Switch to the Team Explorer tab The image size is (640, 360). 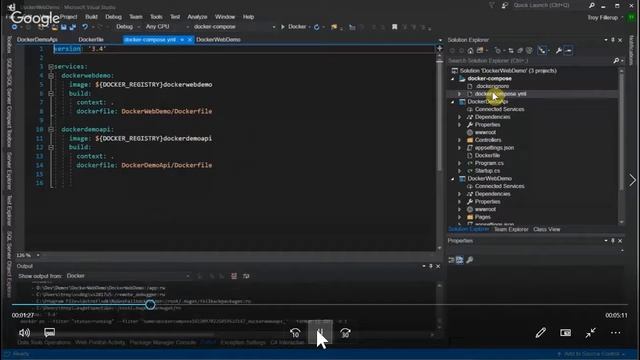click(511, 229)
